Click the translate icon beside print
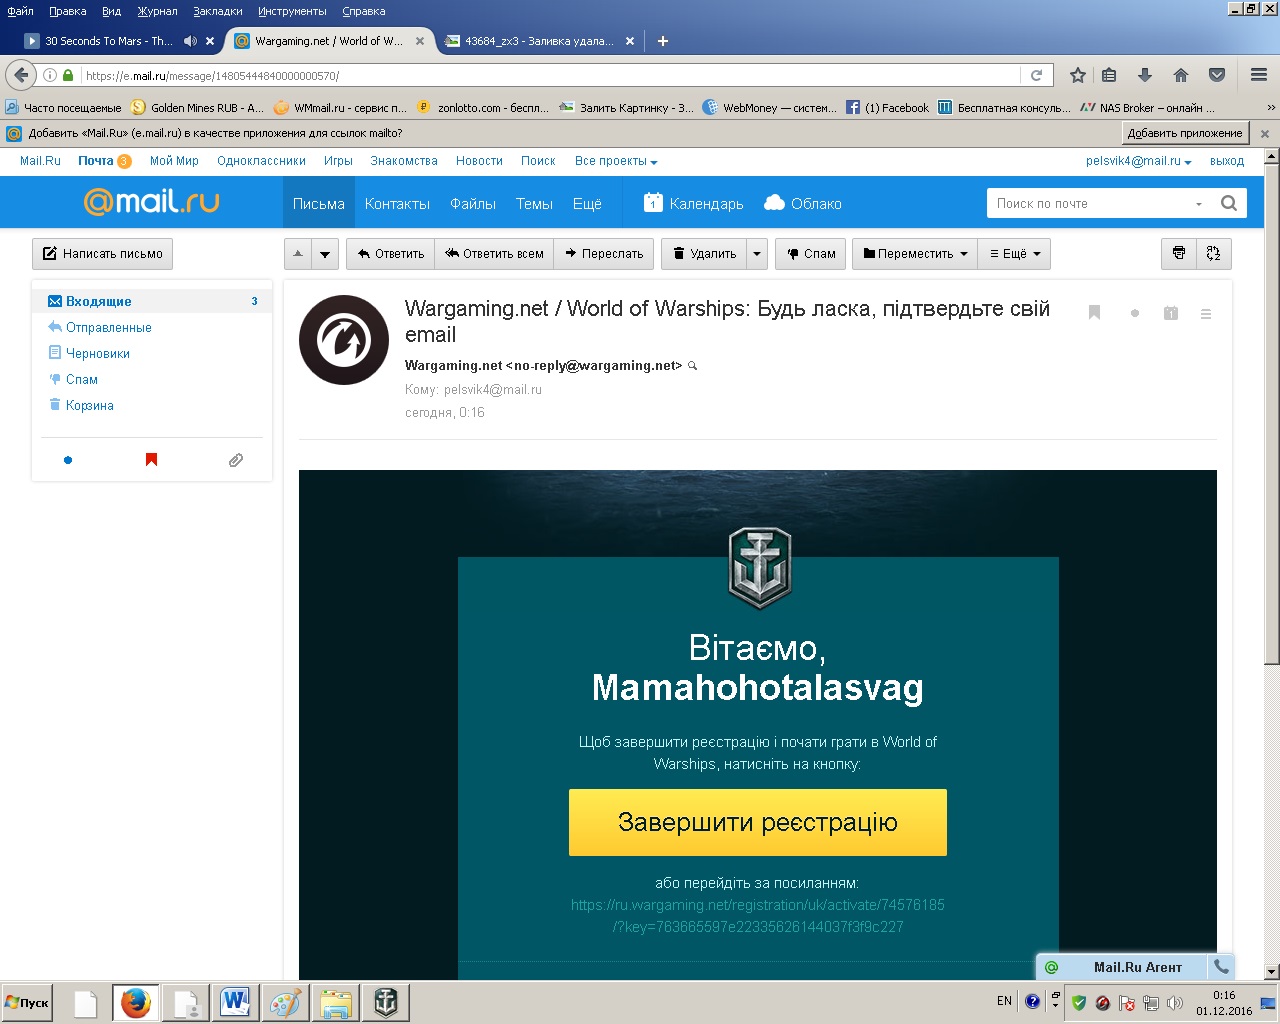This screenshot has width=1280, height=1024. pyautogui.click(x=1214, y=253)
